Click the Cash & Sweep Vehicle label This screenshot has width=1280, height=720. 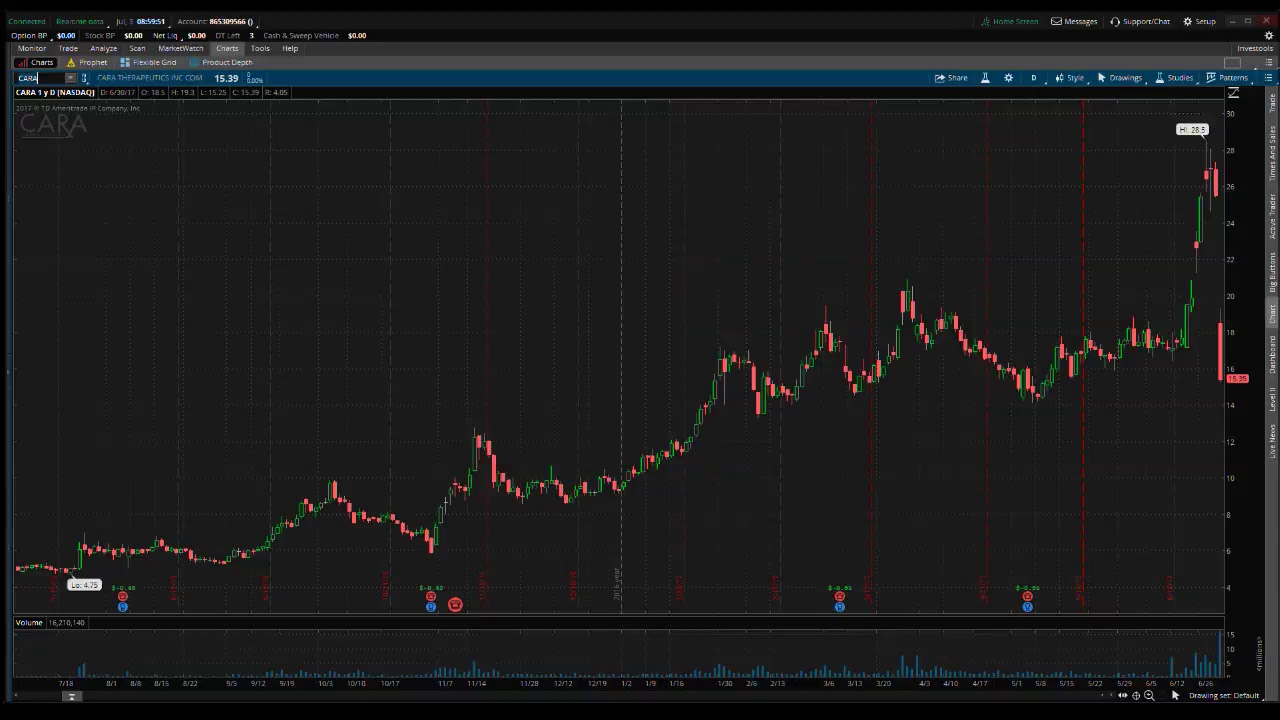[x=301, y=35]
